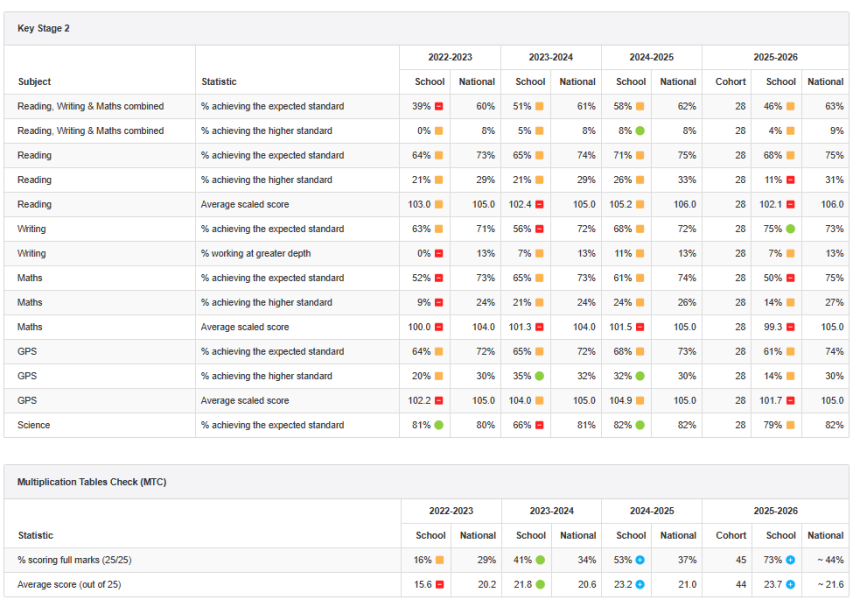Click the blue plus indicator next to 23.7

[x=791, y=584]
